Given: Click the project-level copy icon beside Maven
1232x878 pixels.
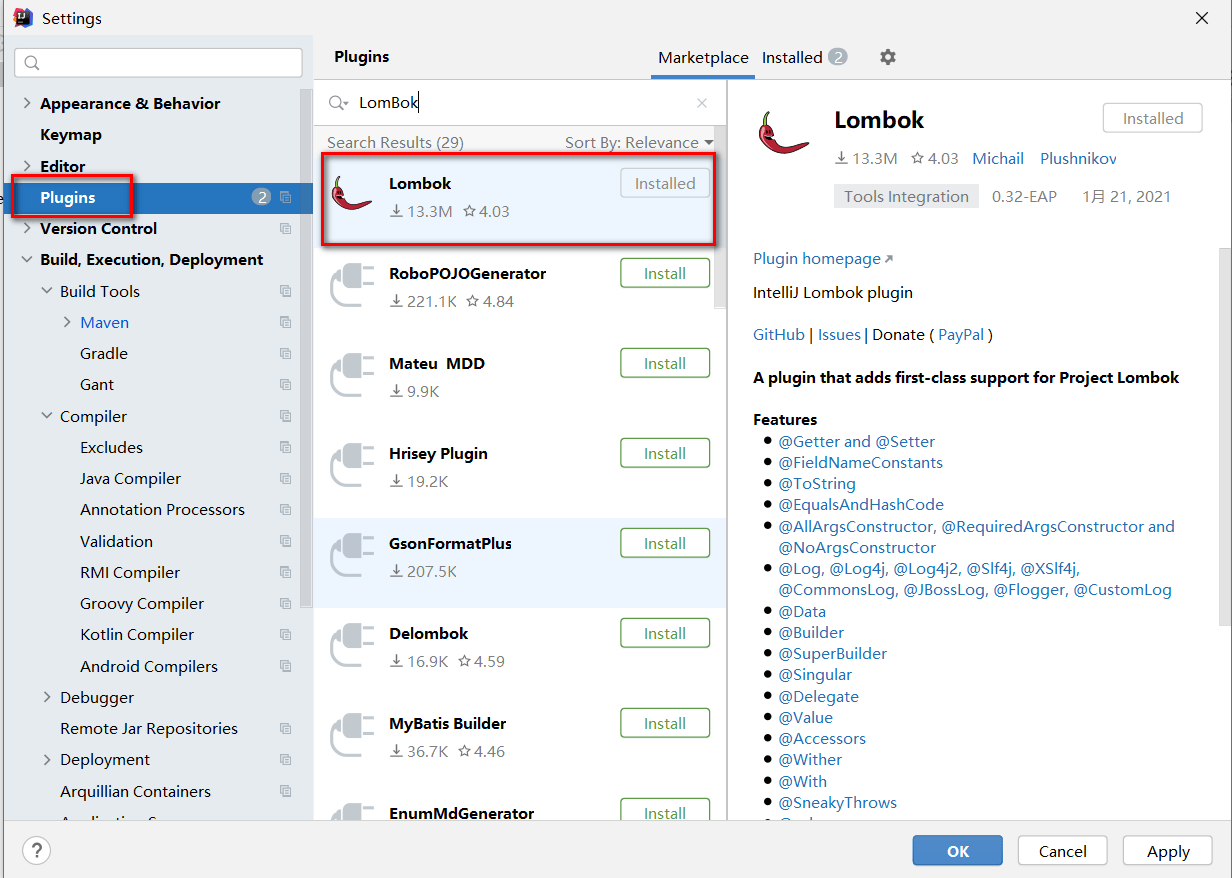Looking at the screenshot, I should (286, 322).
